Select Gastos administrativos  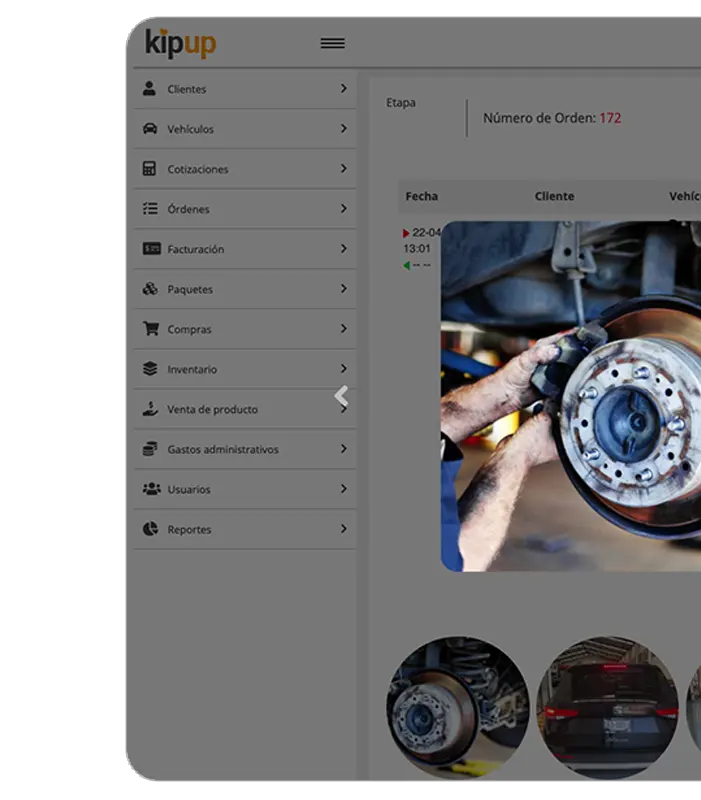[x=245, y=449]
